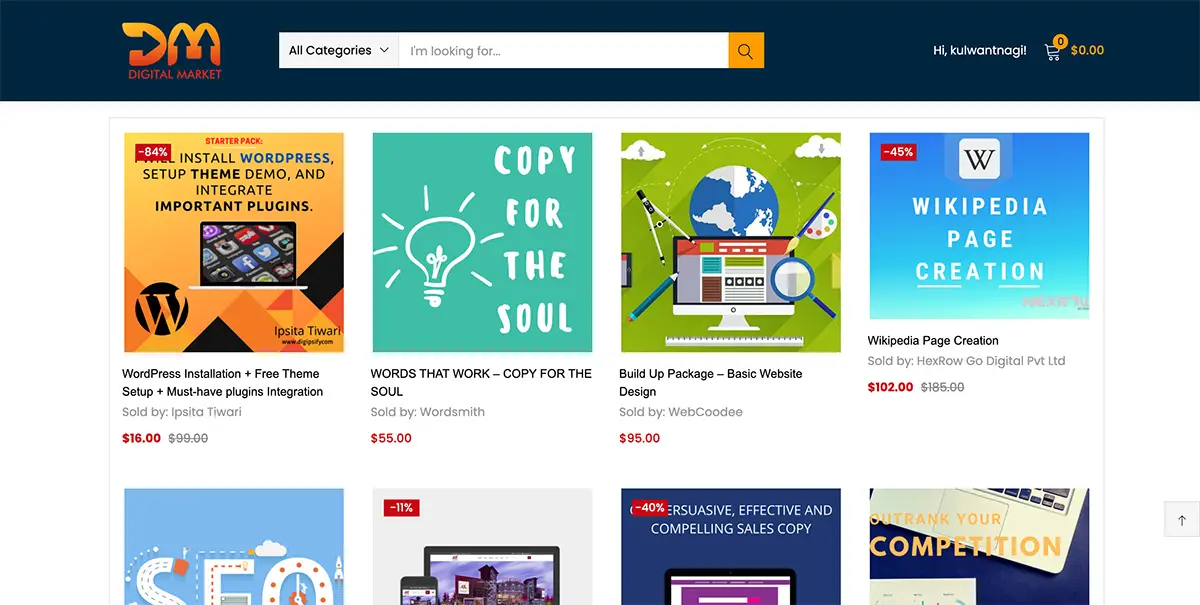
Task: Open the responsive devices product thumbnail
Action: pyautogui.click(x=482, y=546)
